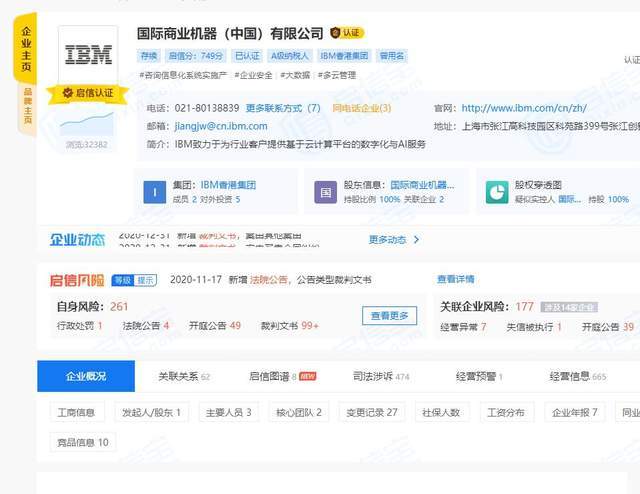The width and height of the screenshot is (640, 494).
Task: Open the browsing trend chart thumbnail
Action: pos(87,125)
